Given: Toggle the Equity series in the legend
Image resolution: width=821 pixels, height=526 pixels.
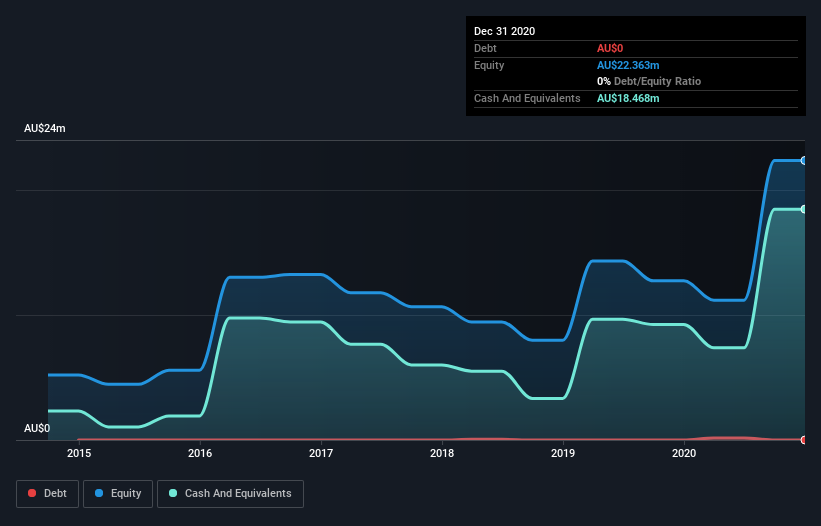Looking at the screenshot, I should tap(118, 494).
